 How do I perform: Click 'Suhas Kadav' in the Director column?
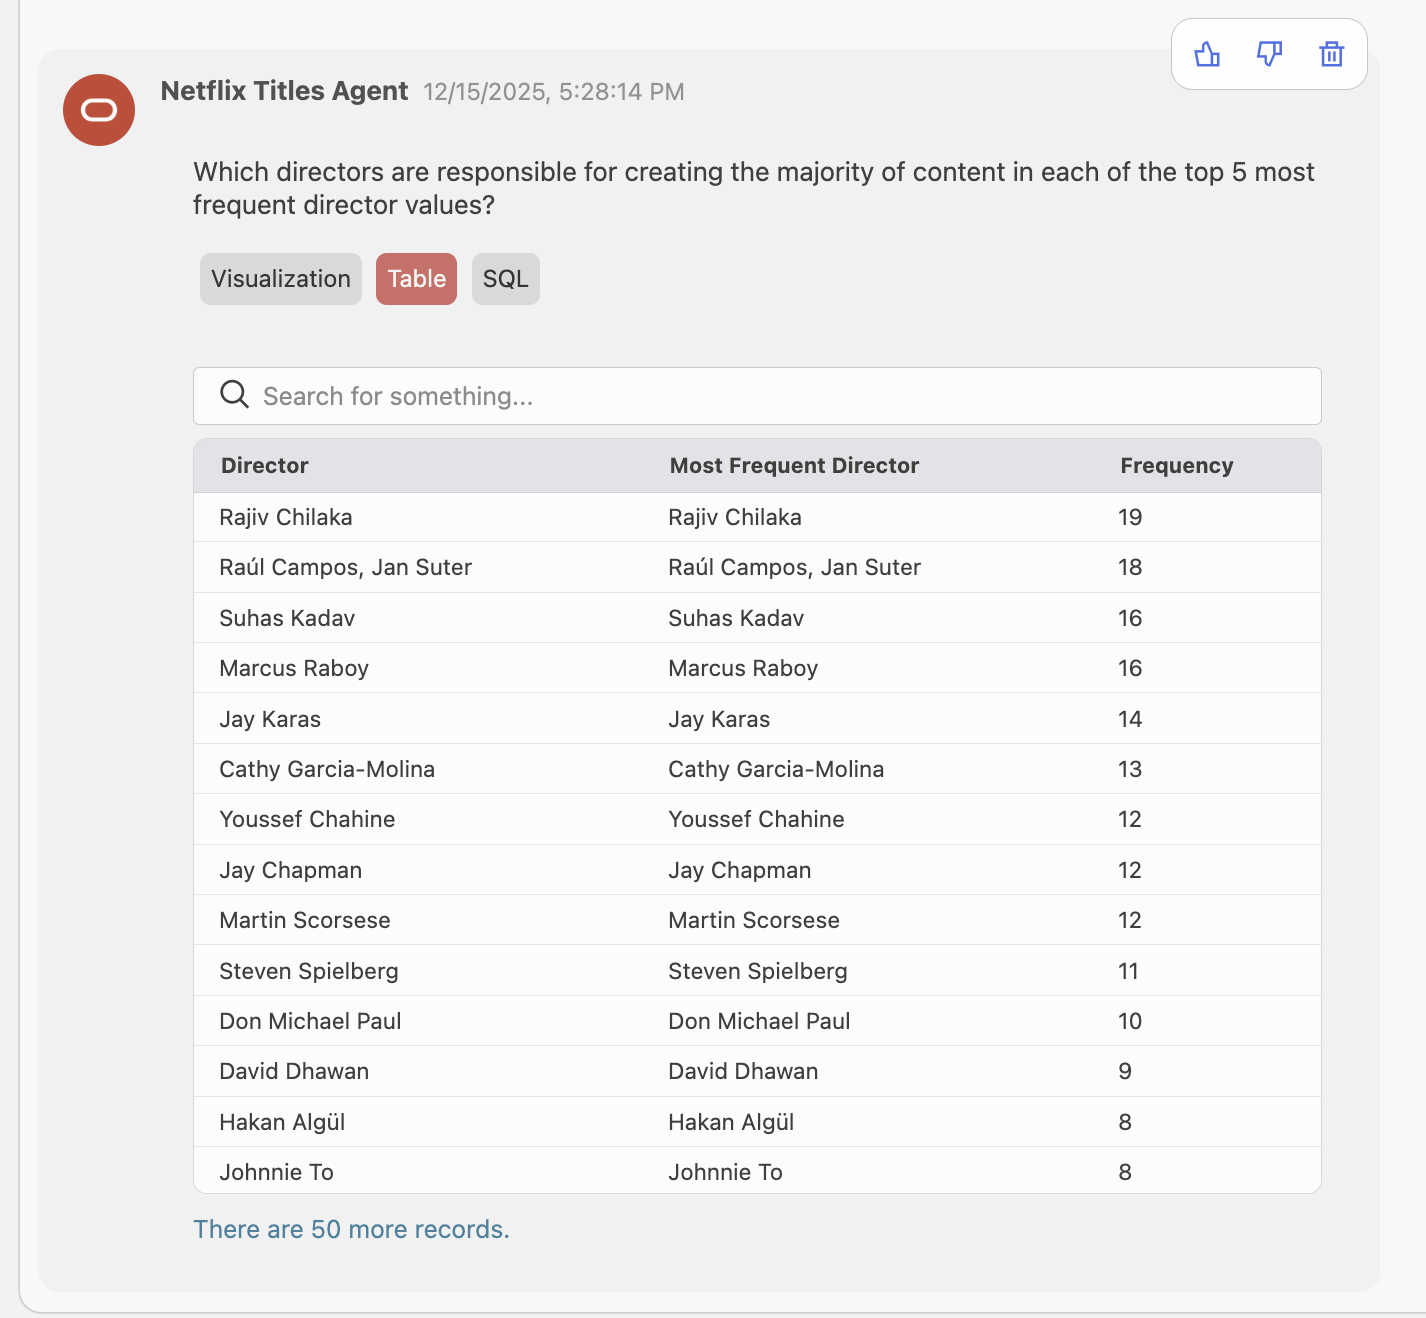click(287, 618)
